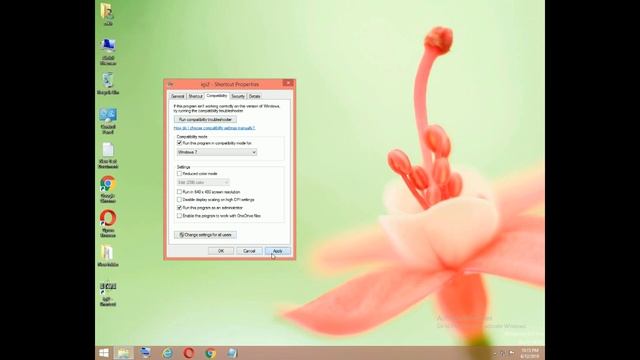Switch to the General tab
Image resolution: width=640 pixels, height=360 pixels.
[x=178, y=96]
